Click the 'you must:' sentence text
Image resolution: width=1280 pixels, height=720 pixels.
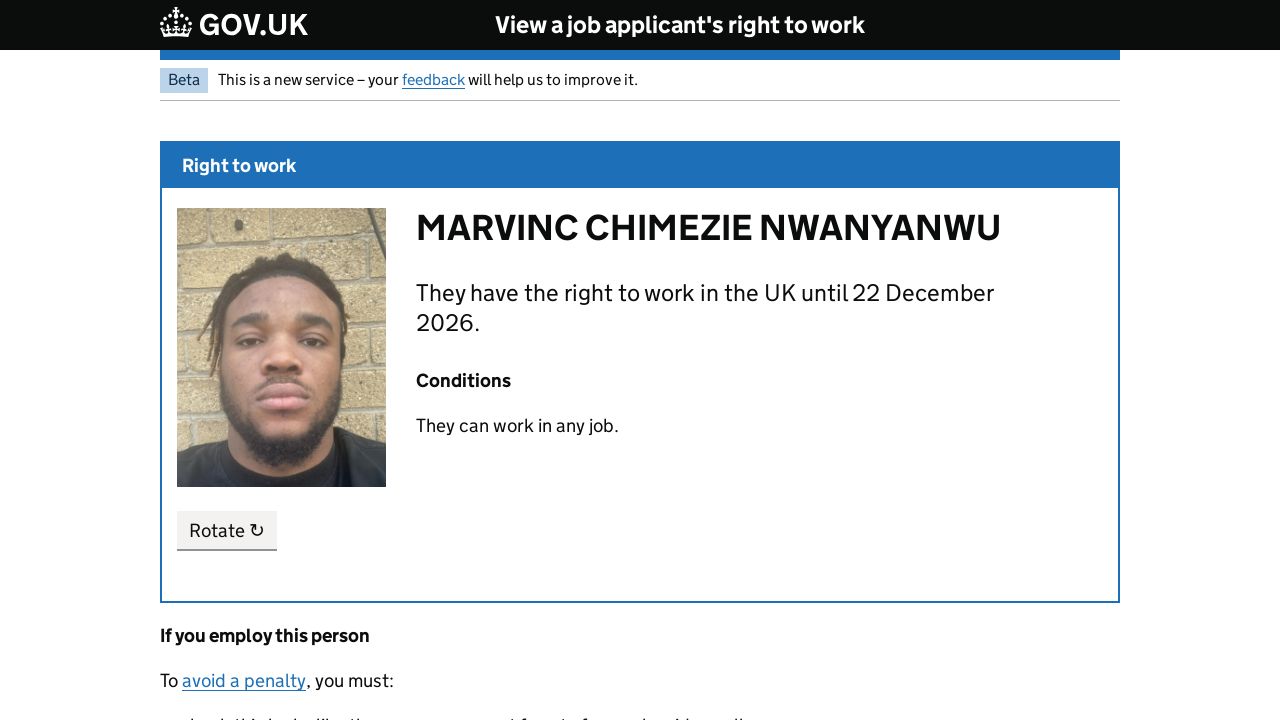[354, 681]
